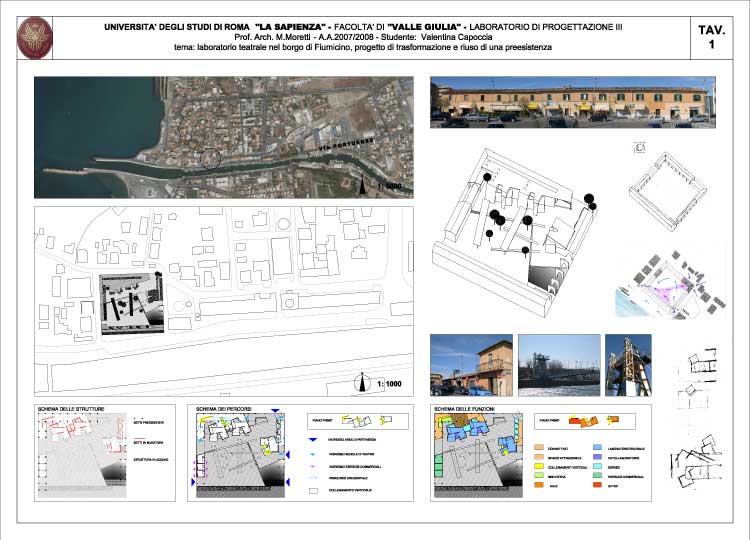Click the dark project block on the site plan
The image size is (750, 540).
click(132, 303)
